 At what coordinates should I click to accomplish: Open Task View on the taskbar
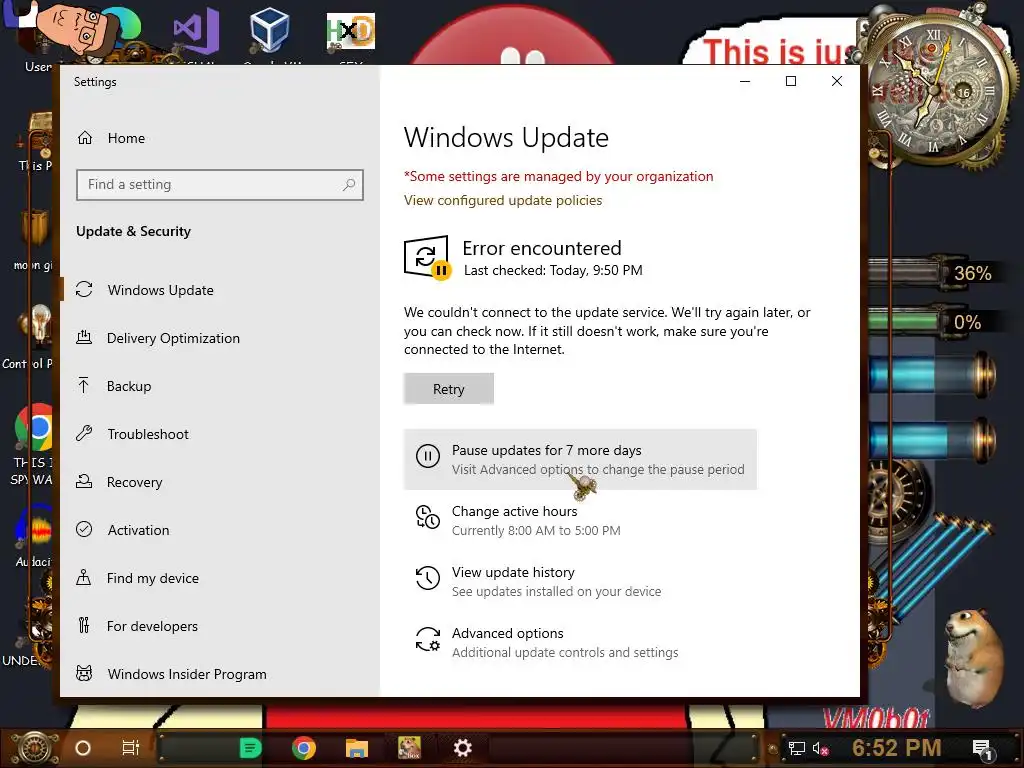(131, 748)
